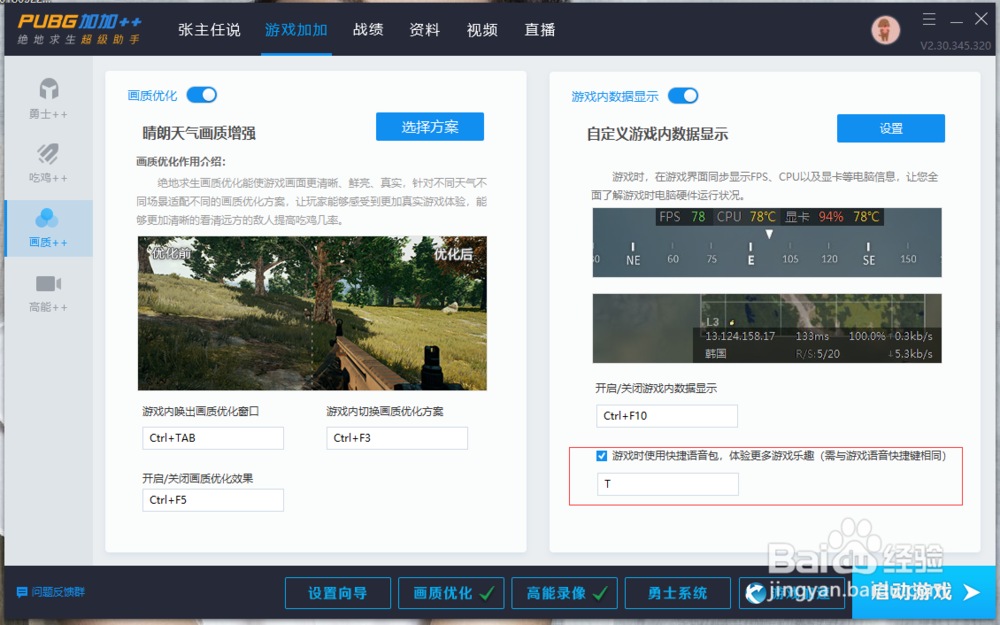Open 选择方案 to pick a scheme
Viewport: 1000px width, 625px height.
tap(429, 126)
